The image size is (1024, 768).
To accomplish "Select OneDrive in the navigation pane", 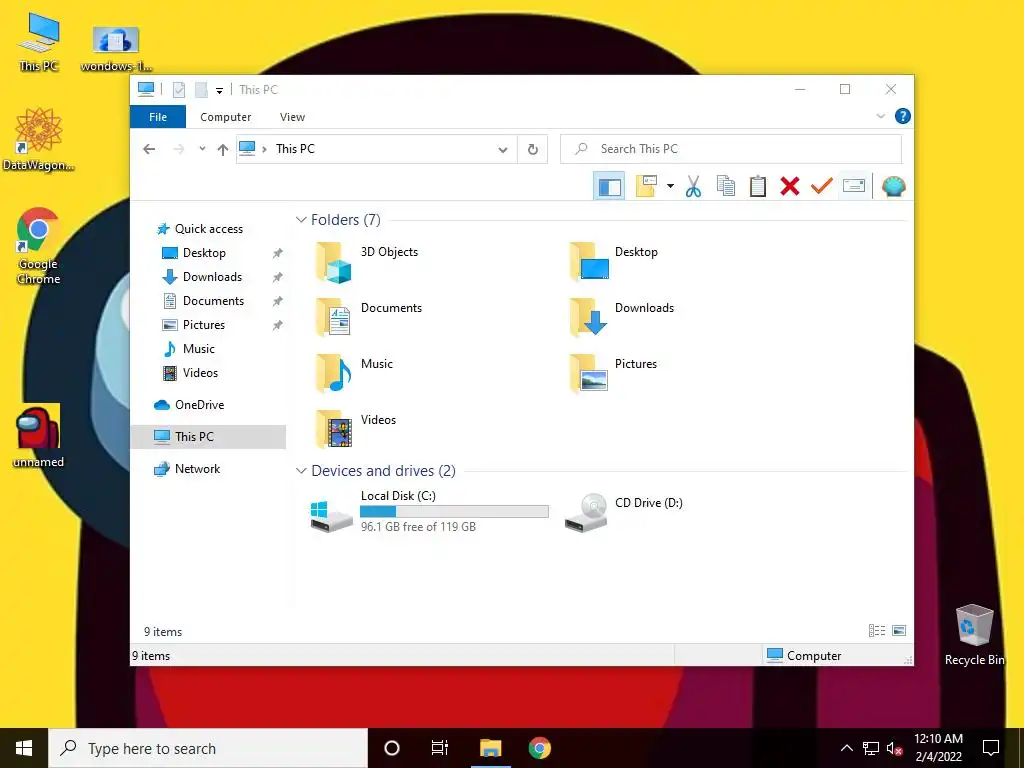I will tap(199, 405).
